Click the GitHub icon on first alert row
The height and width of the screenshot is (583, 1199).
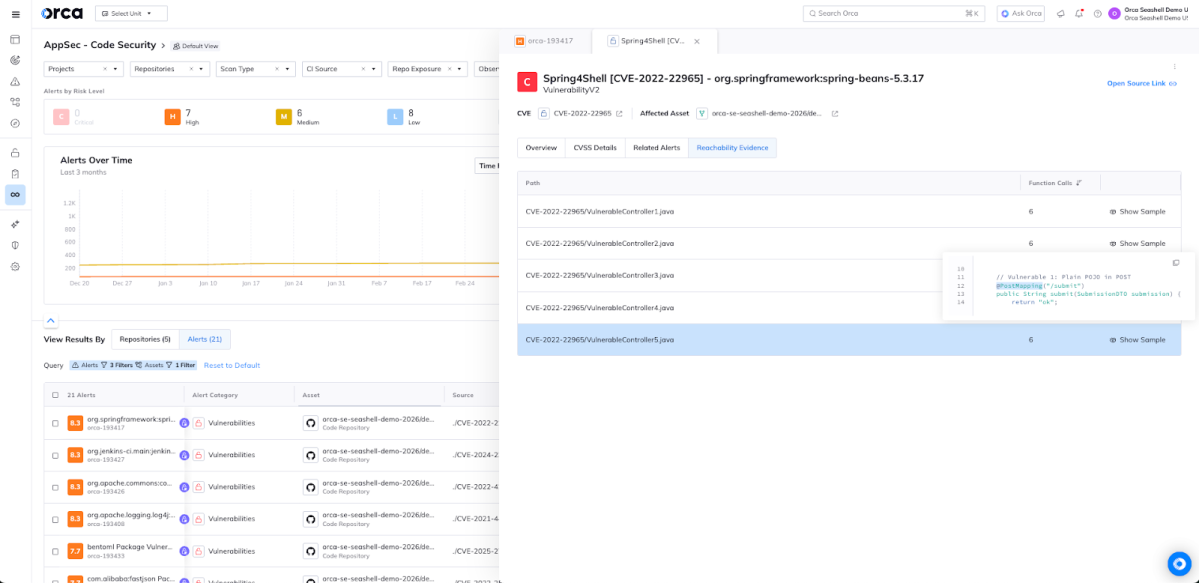click(x=309, y=422)
